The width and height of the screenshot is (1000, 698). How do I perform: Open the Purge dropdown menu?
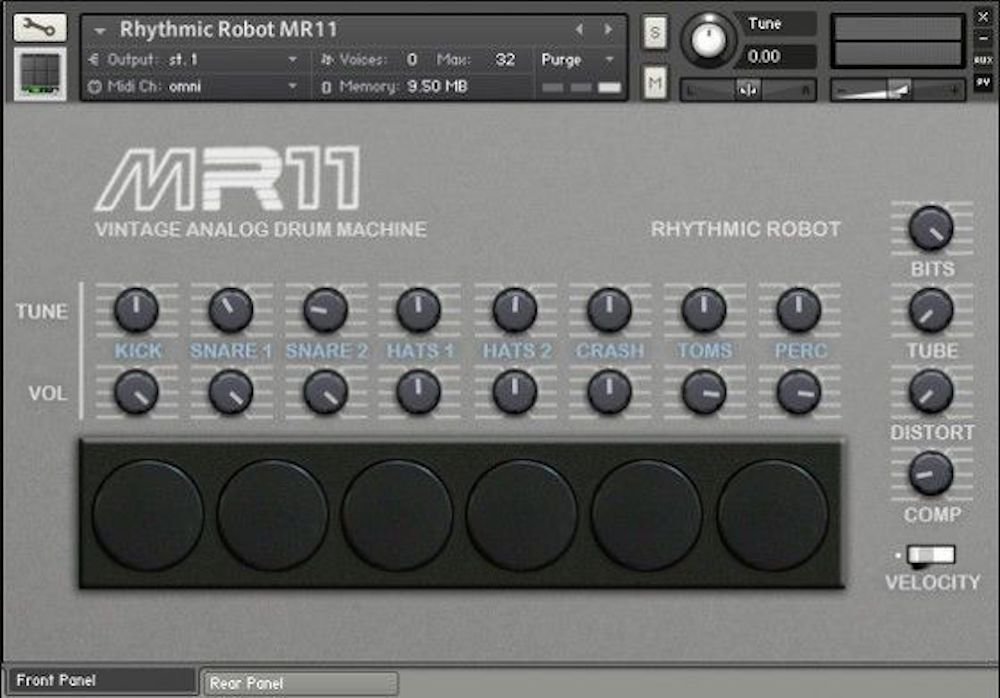[x=580, y=60]
